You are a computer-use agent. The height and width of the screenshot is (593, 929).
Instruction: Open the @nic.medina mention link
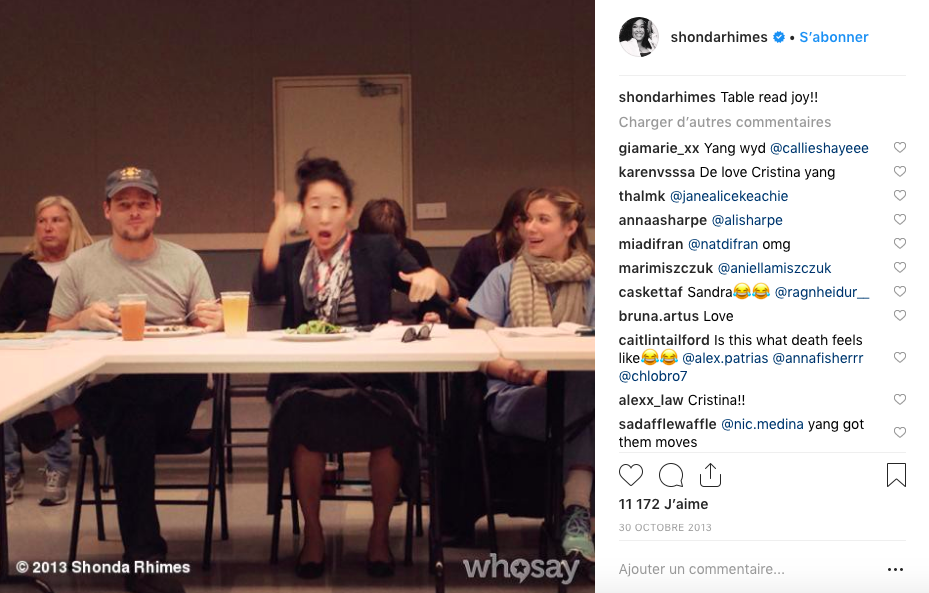[x=762, y=424]
